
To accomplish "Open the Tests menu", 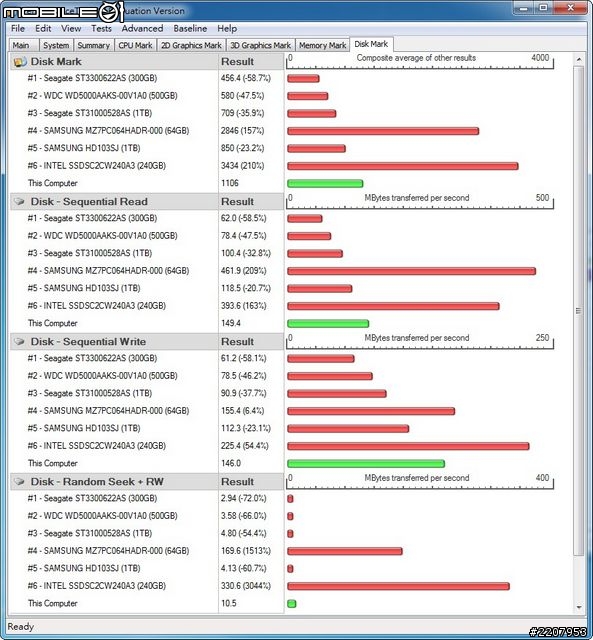I will tap(101, 29).
